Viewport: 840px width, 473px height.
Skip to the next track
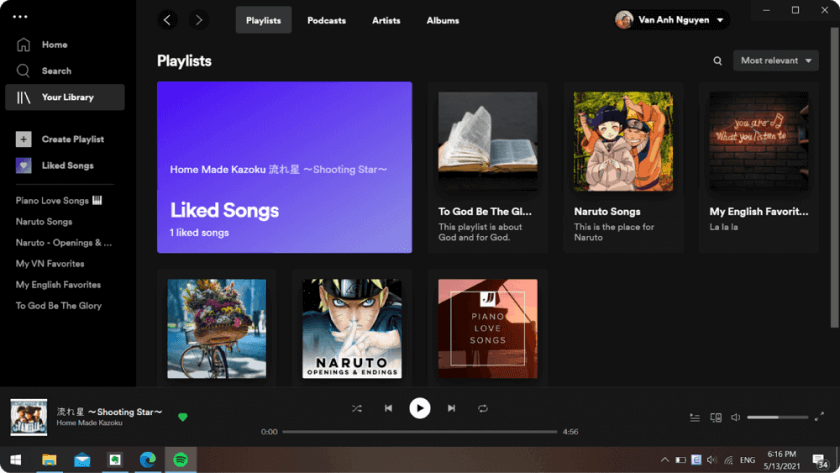[x=451, y=408]
